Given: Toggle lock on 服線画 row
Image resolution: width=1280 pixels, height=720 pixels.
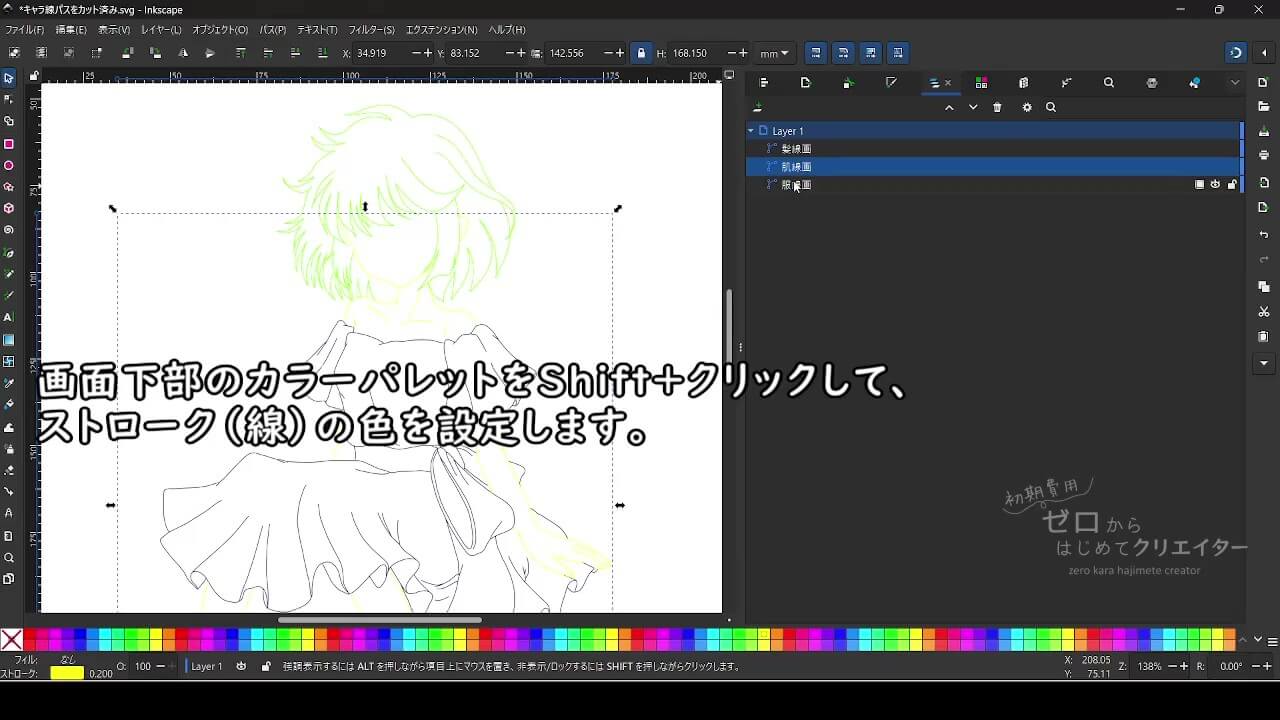Looking at the screenshot, I should 1231,185.
